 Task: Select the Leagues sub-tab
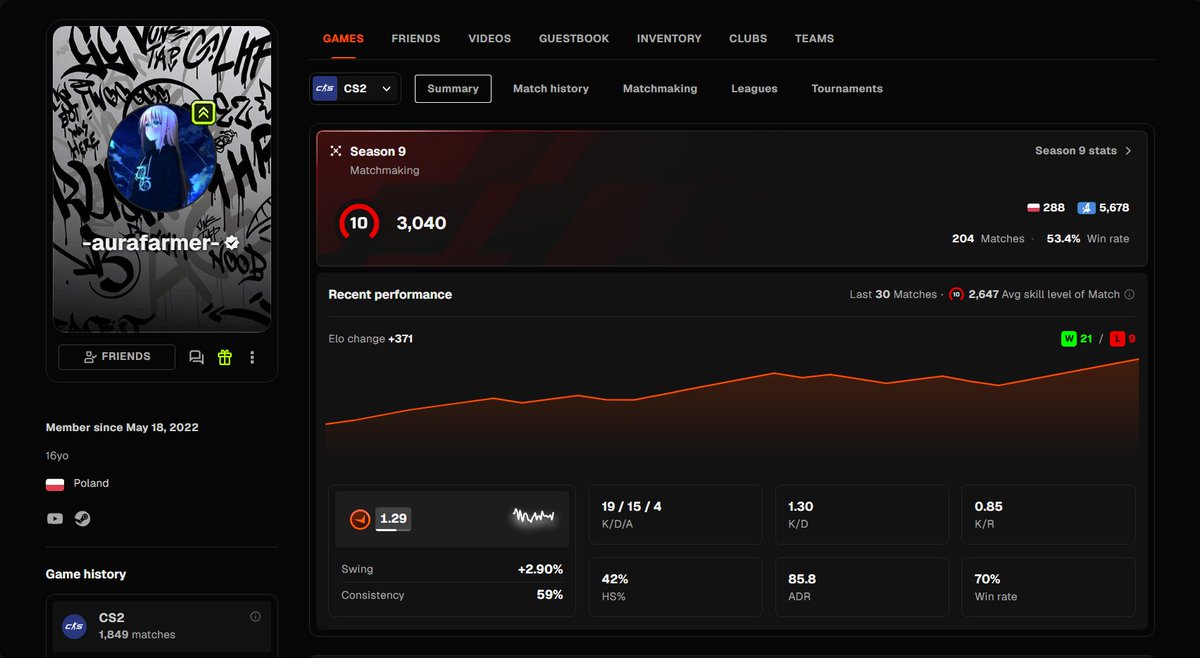[x=754, y=88]
